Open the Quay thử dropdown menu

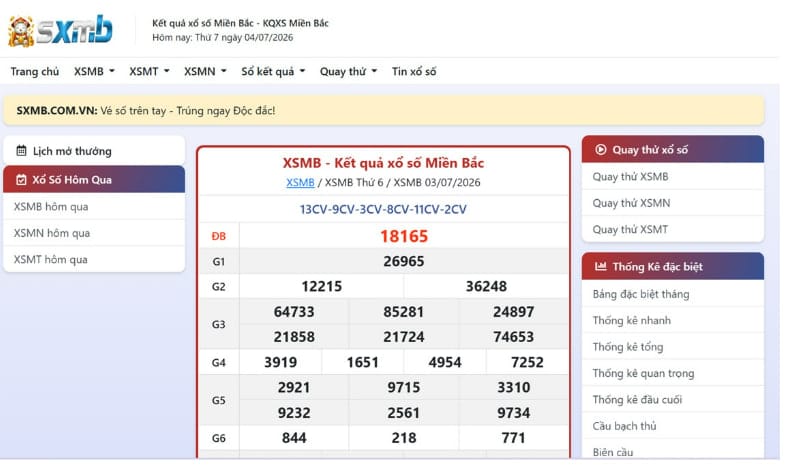point(349,71)
